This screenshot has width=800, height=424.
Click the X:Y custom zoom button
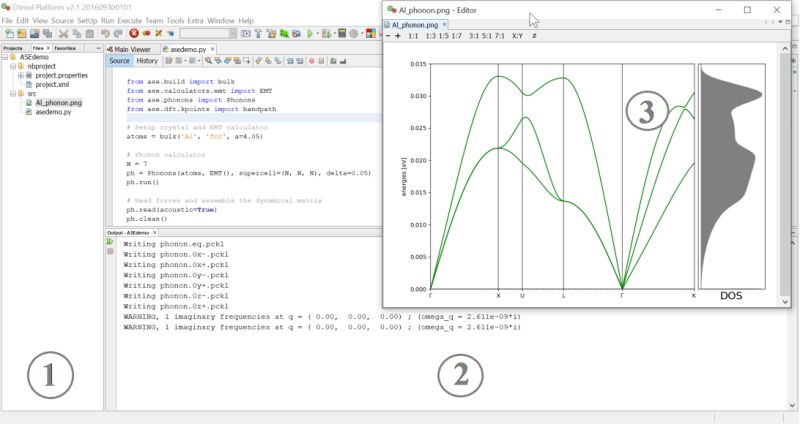(x=517, y=36)
